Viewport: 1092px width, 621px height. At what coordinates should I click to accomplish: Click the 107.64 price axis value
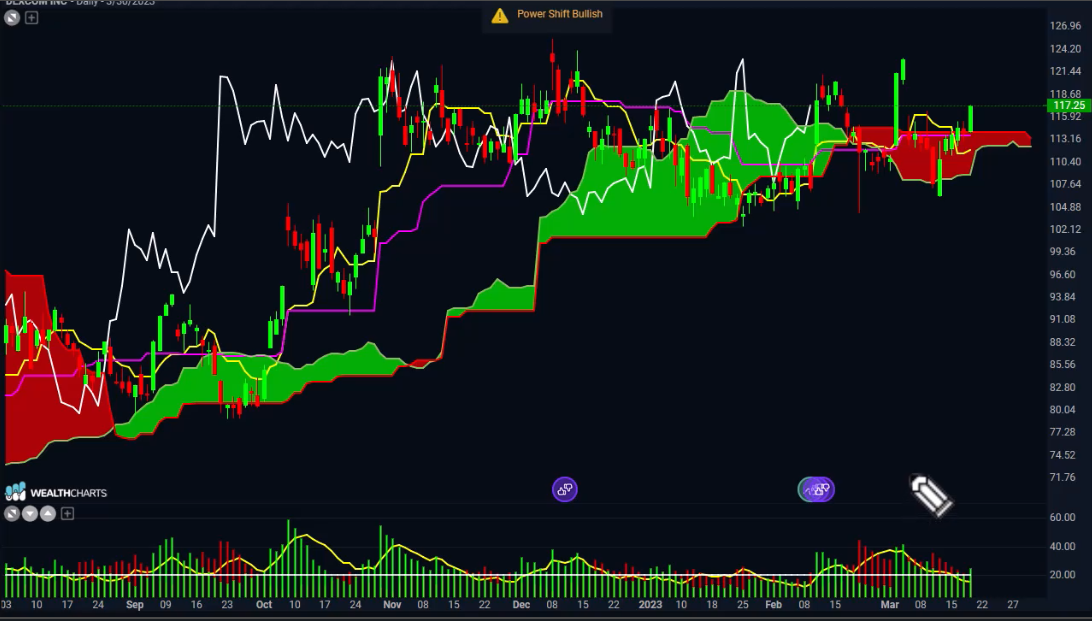(1066, 184)
